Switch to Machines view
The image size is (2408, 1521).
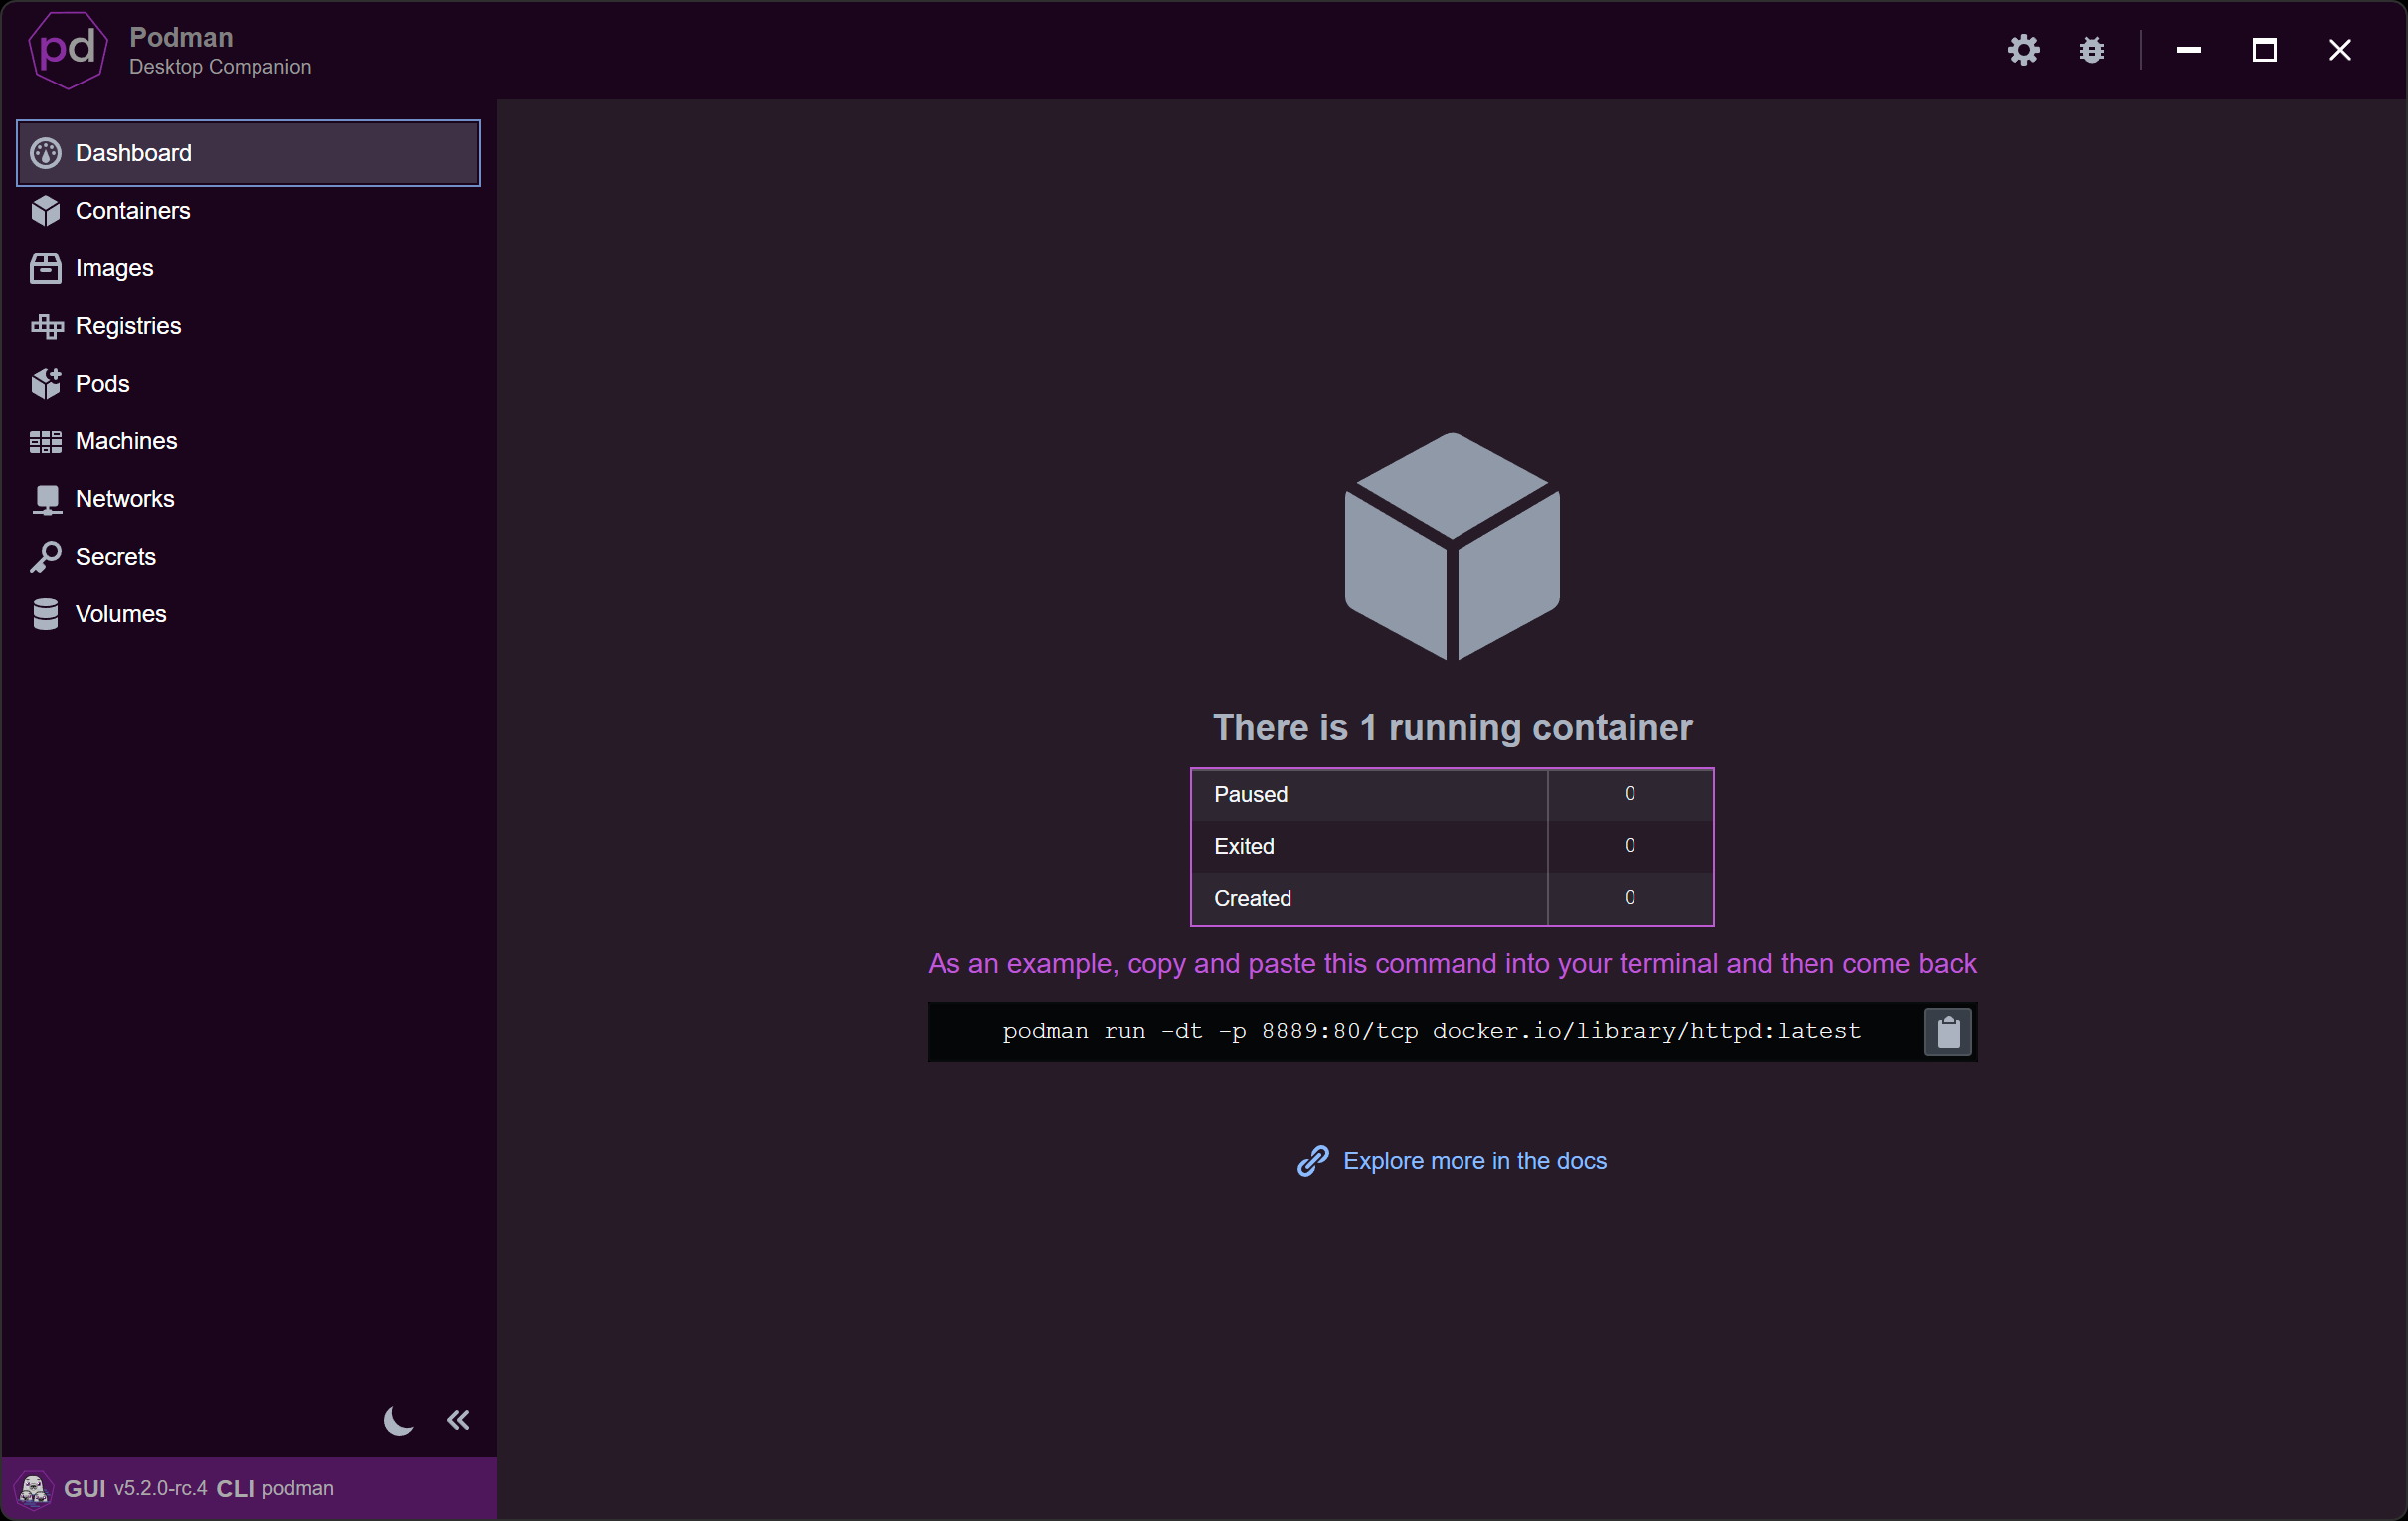click(x=248, y=441)
